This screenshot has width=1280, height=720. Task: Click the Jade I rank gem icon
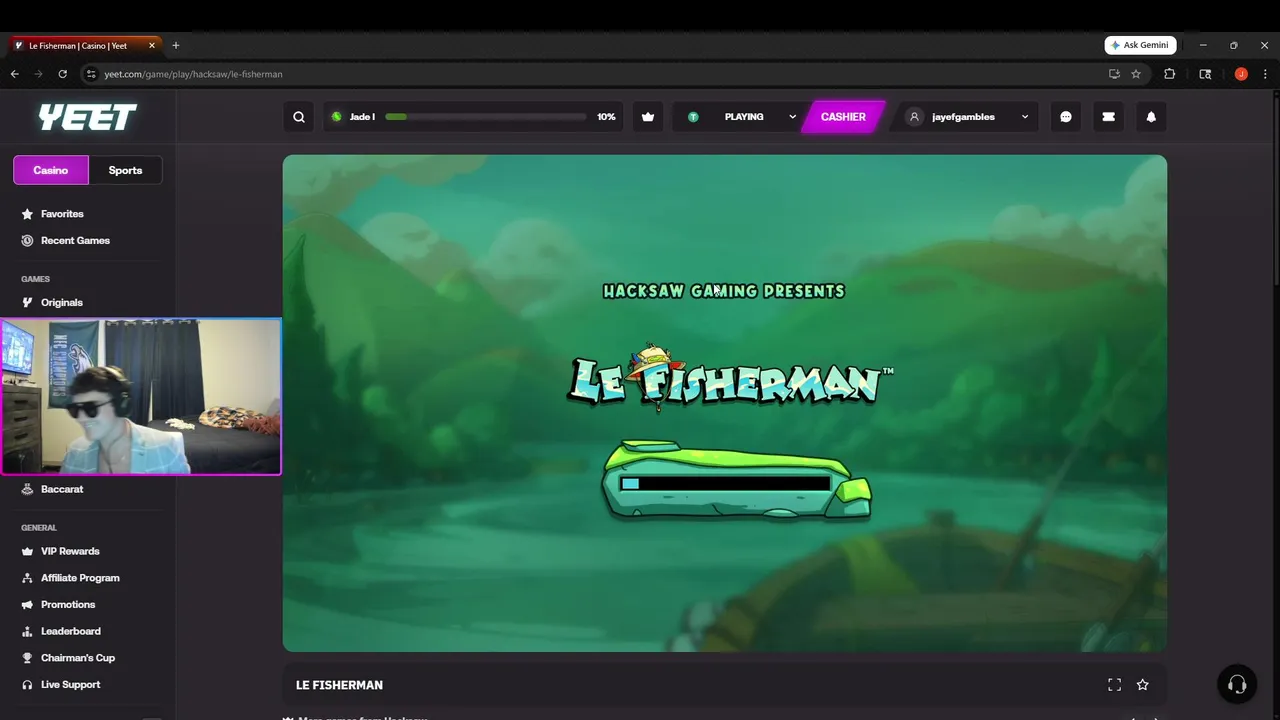pos(336,117)
